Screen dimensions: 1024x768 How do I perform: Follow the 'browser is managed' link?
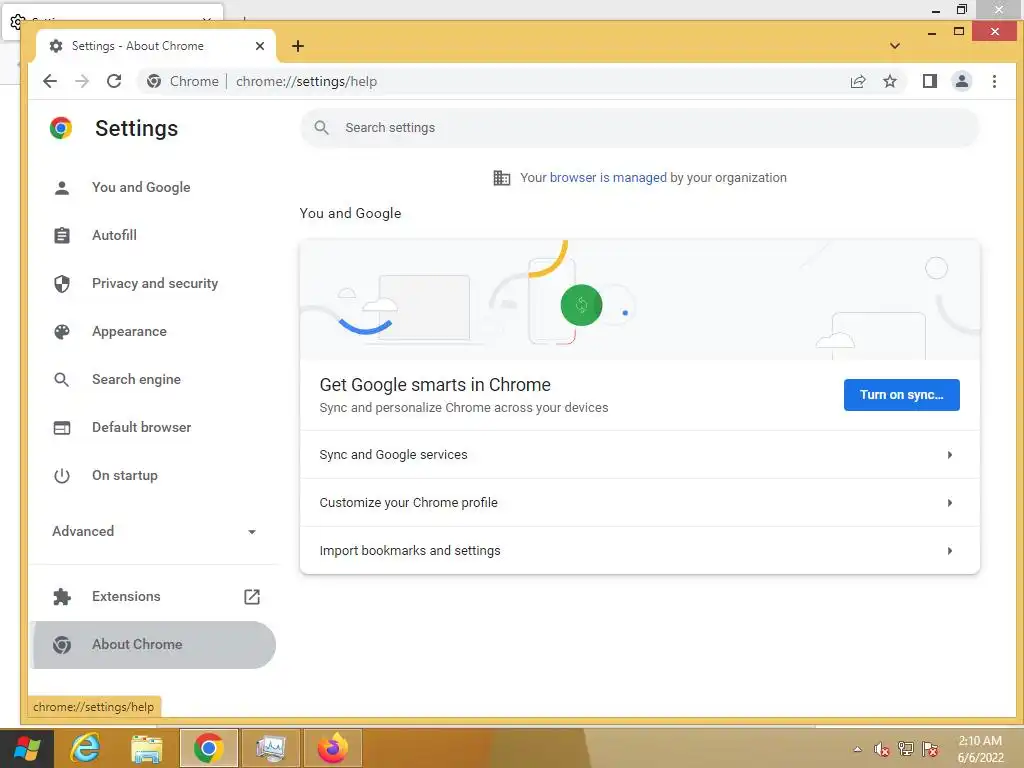tap(608, 178)
